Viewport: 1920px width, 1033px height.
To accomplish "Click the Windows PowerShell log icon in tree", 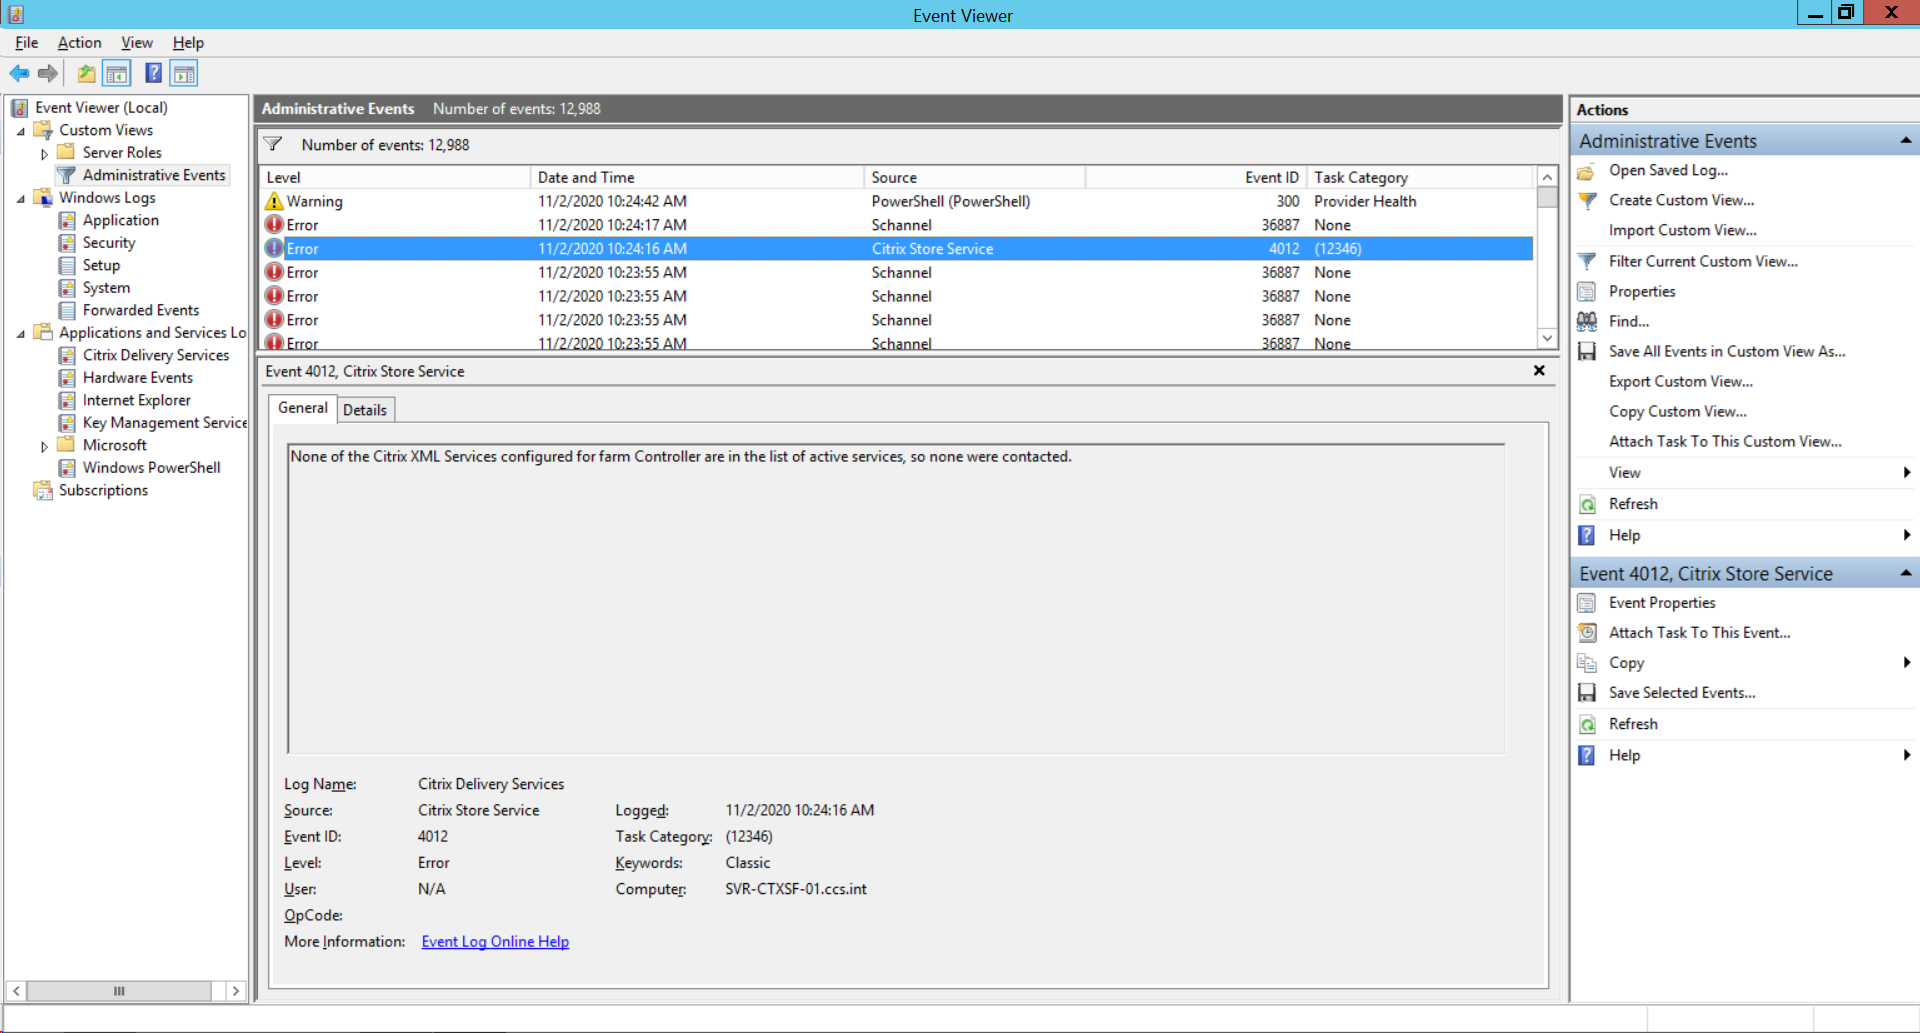I will [x=67, y=468].
